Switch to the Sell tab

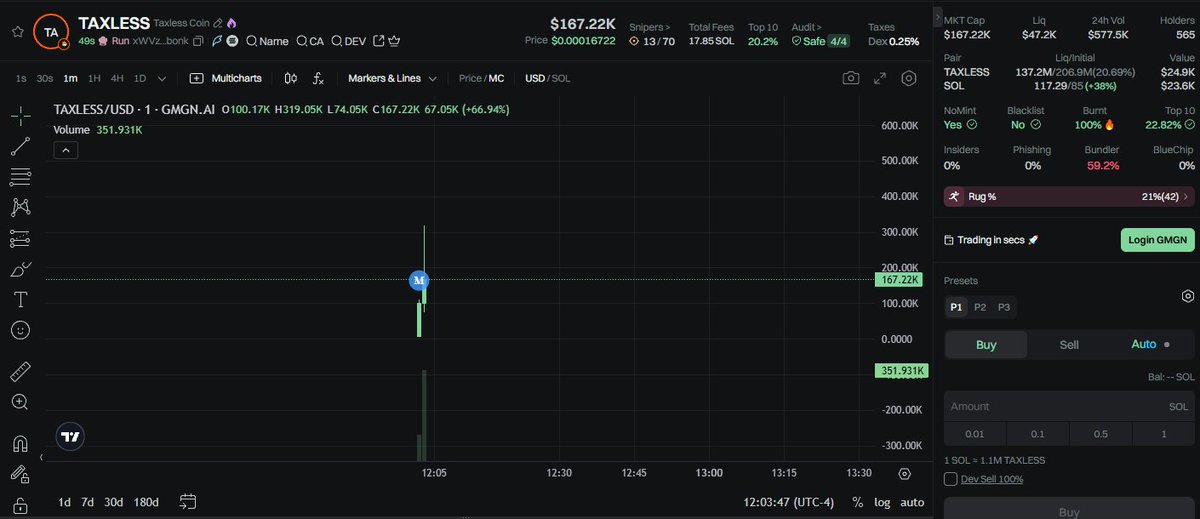pos(1069,344)
